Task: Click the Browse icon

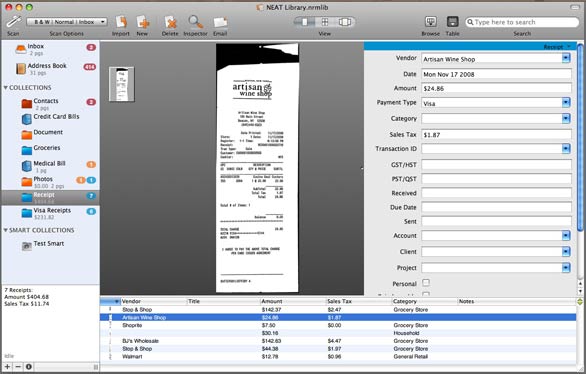Action: click(x=431, y=22)
